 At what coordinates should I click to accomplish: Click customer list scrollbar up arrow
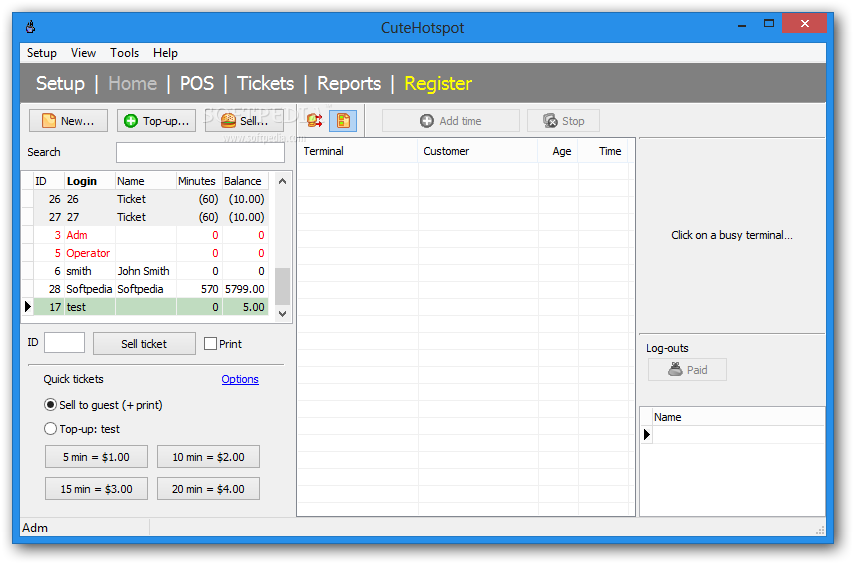(x=282, y=181)
